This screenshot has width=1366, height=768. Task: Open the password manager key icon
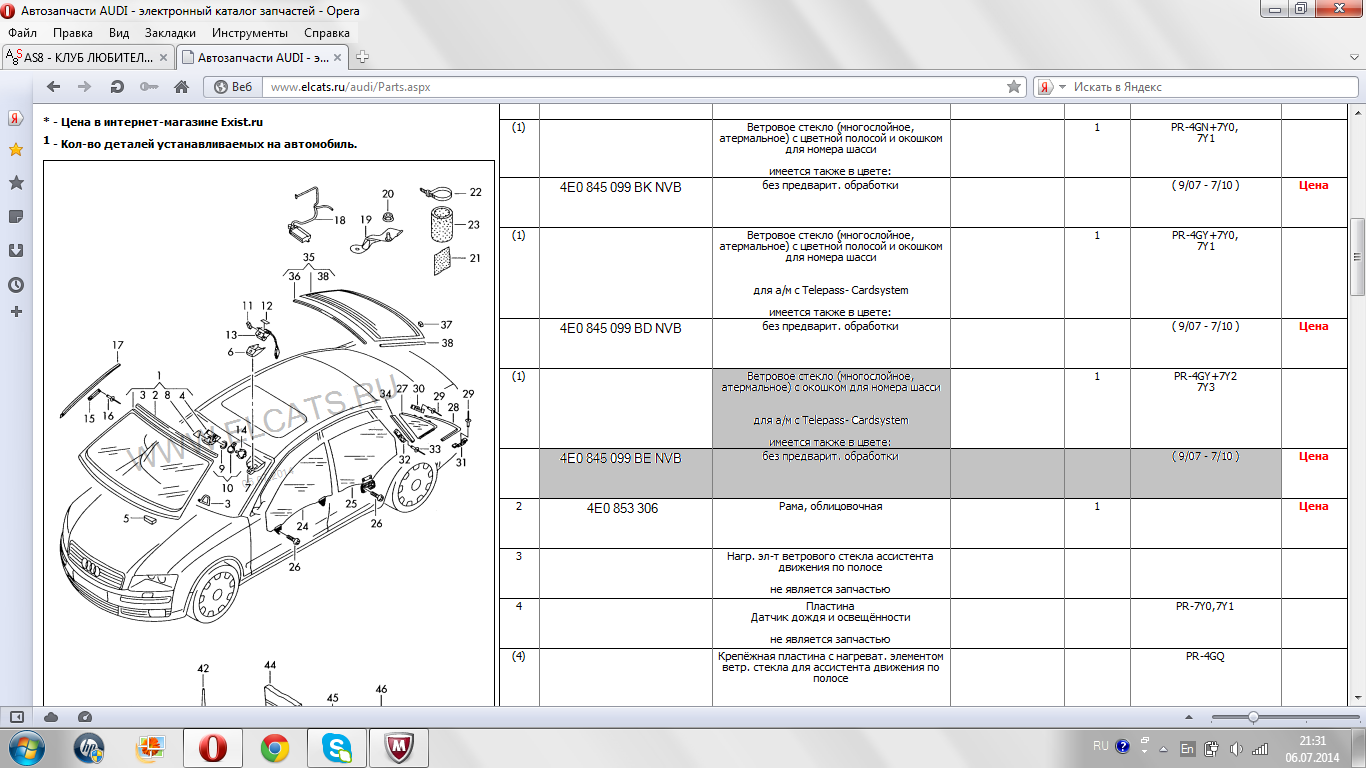pos(149,87)
